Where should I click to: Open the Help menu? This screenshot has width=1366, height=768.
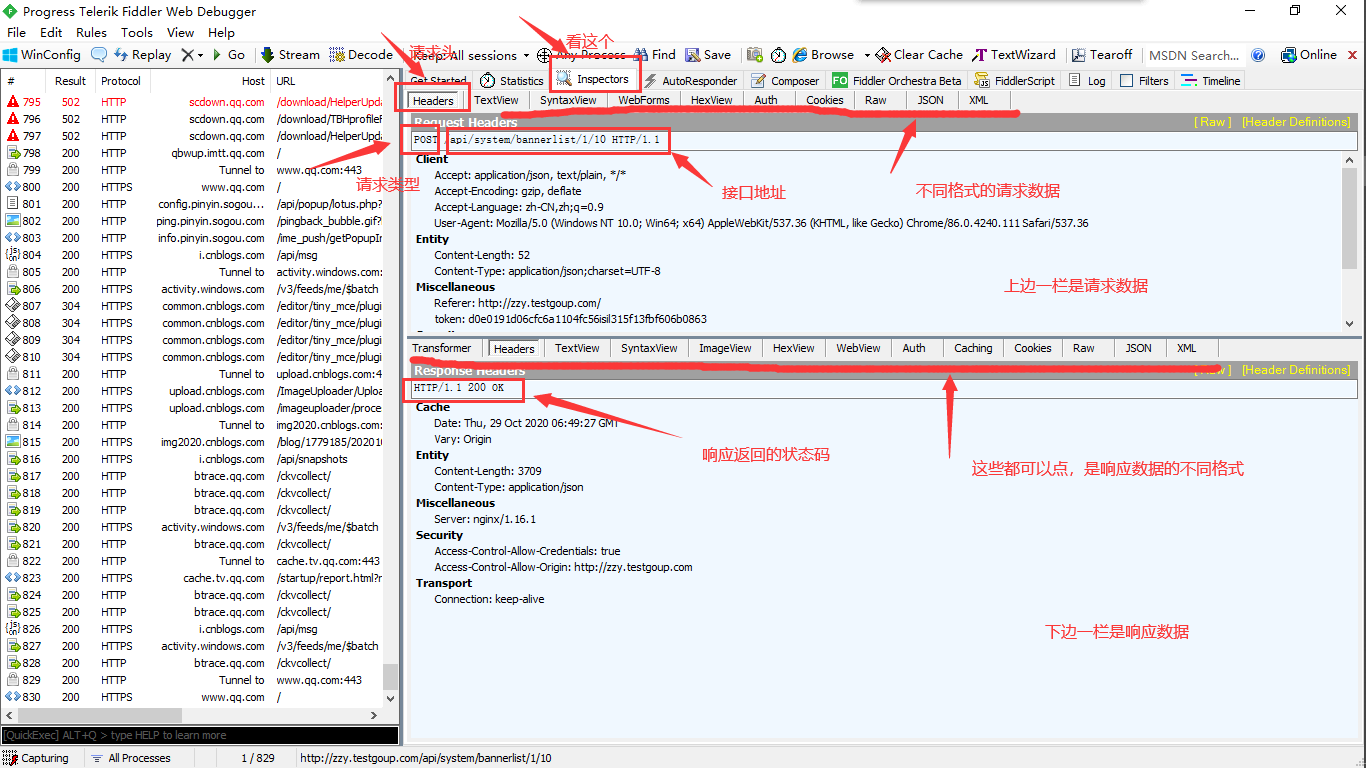tap(221, 32)
